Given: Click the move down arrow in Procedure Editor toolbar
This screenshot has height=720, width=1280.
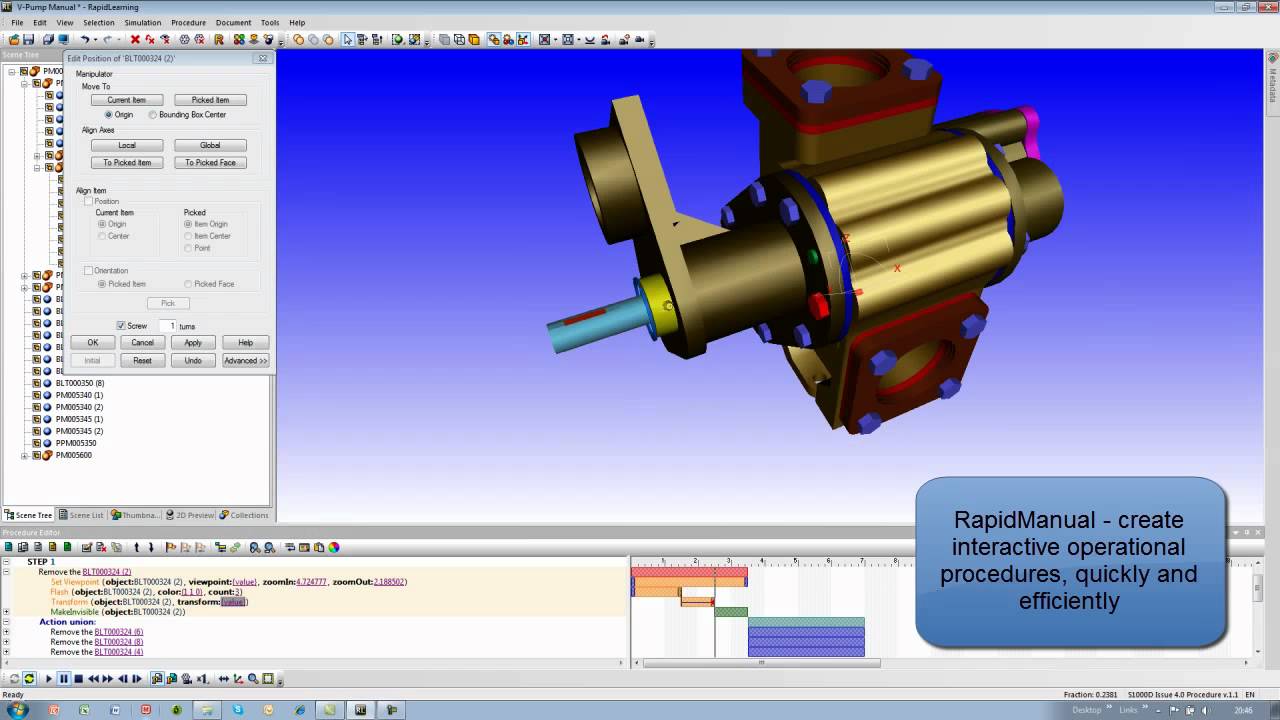Looking at the screenshot, I should 151,547.
